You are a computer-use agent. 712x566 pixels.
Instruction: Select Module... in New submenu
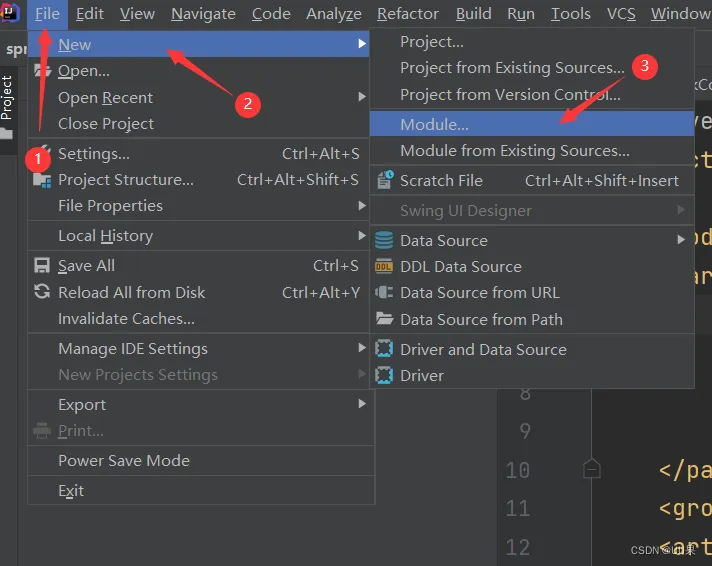[x=532, y=124]
